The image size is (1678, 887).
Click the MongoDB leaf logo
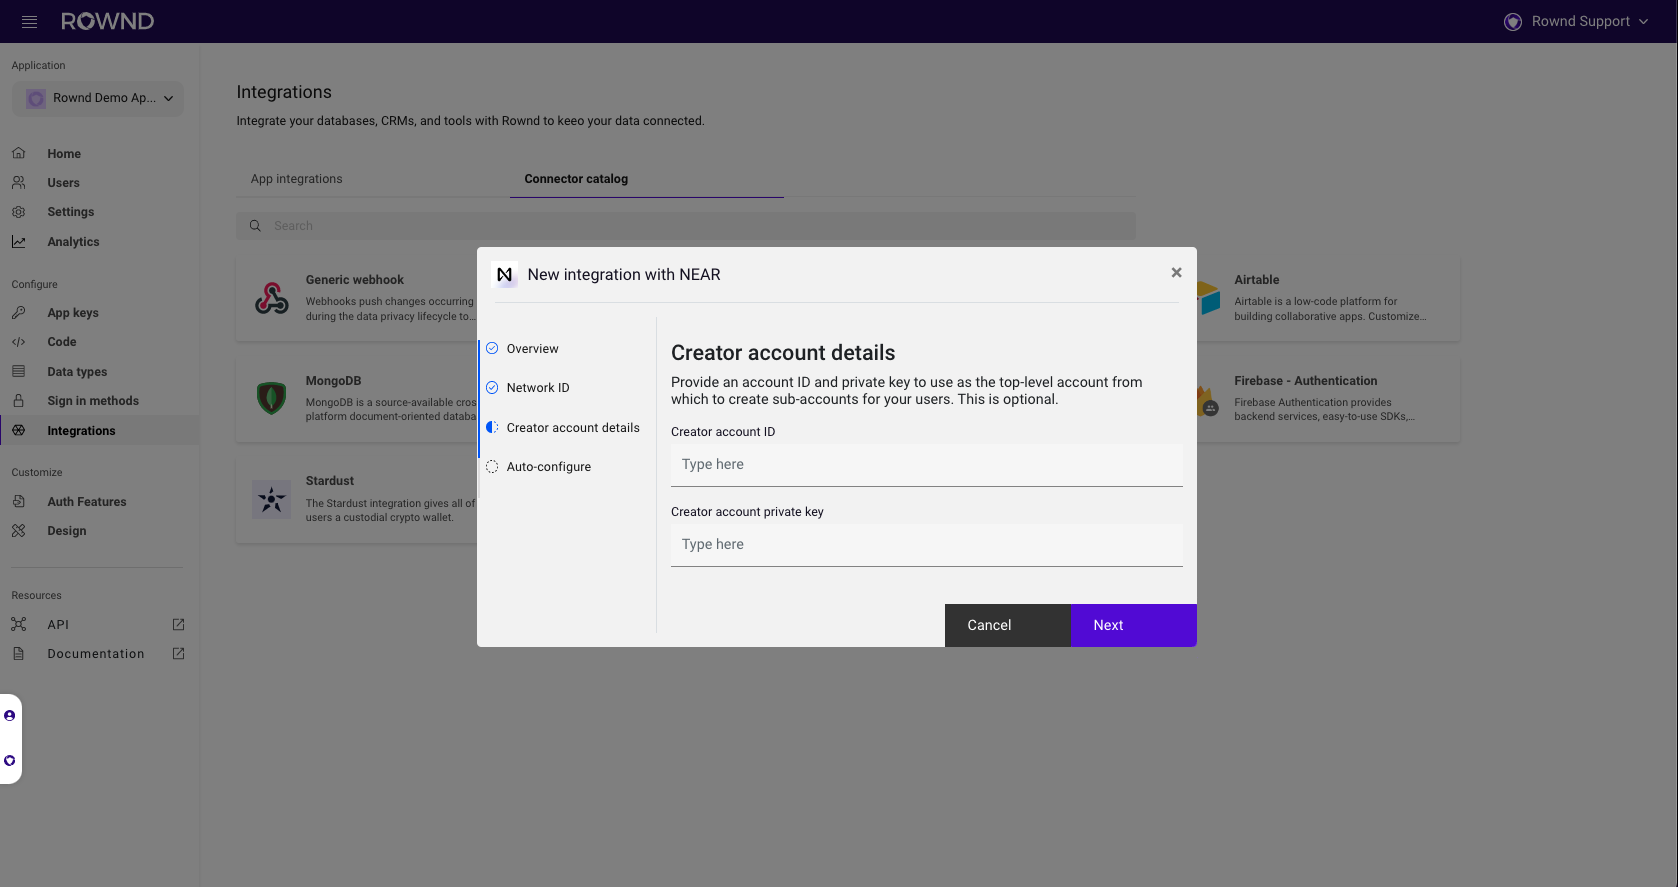tap(272, 398)
